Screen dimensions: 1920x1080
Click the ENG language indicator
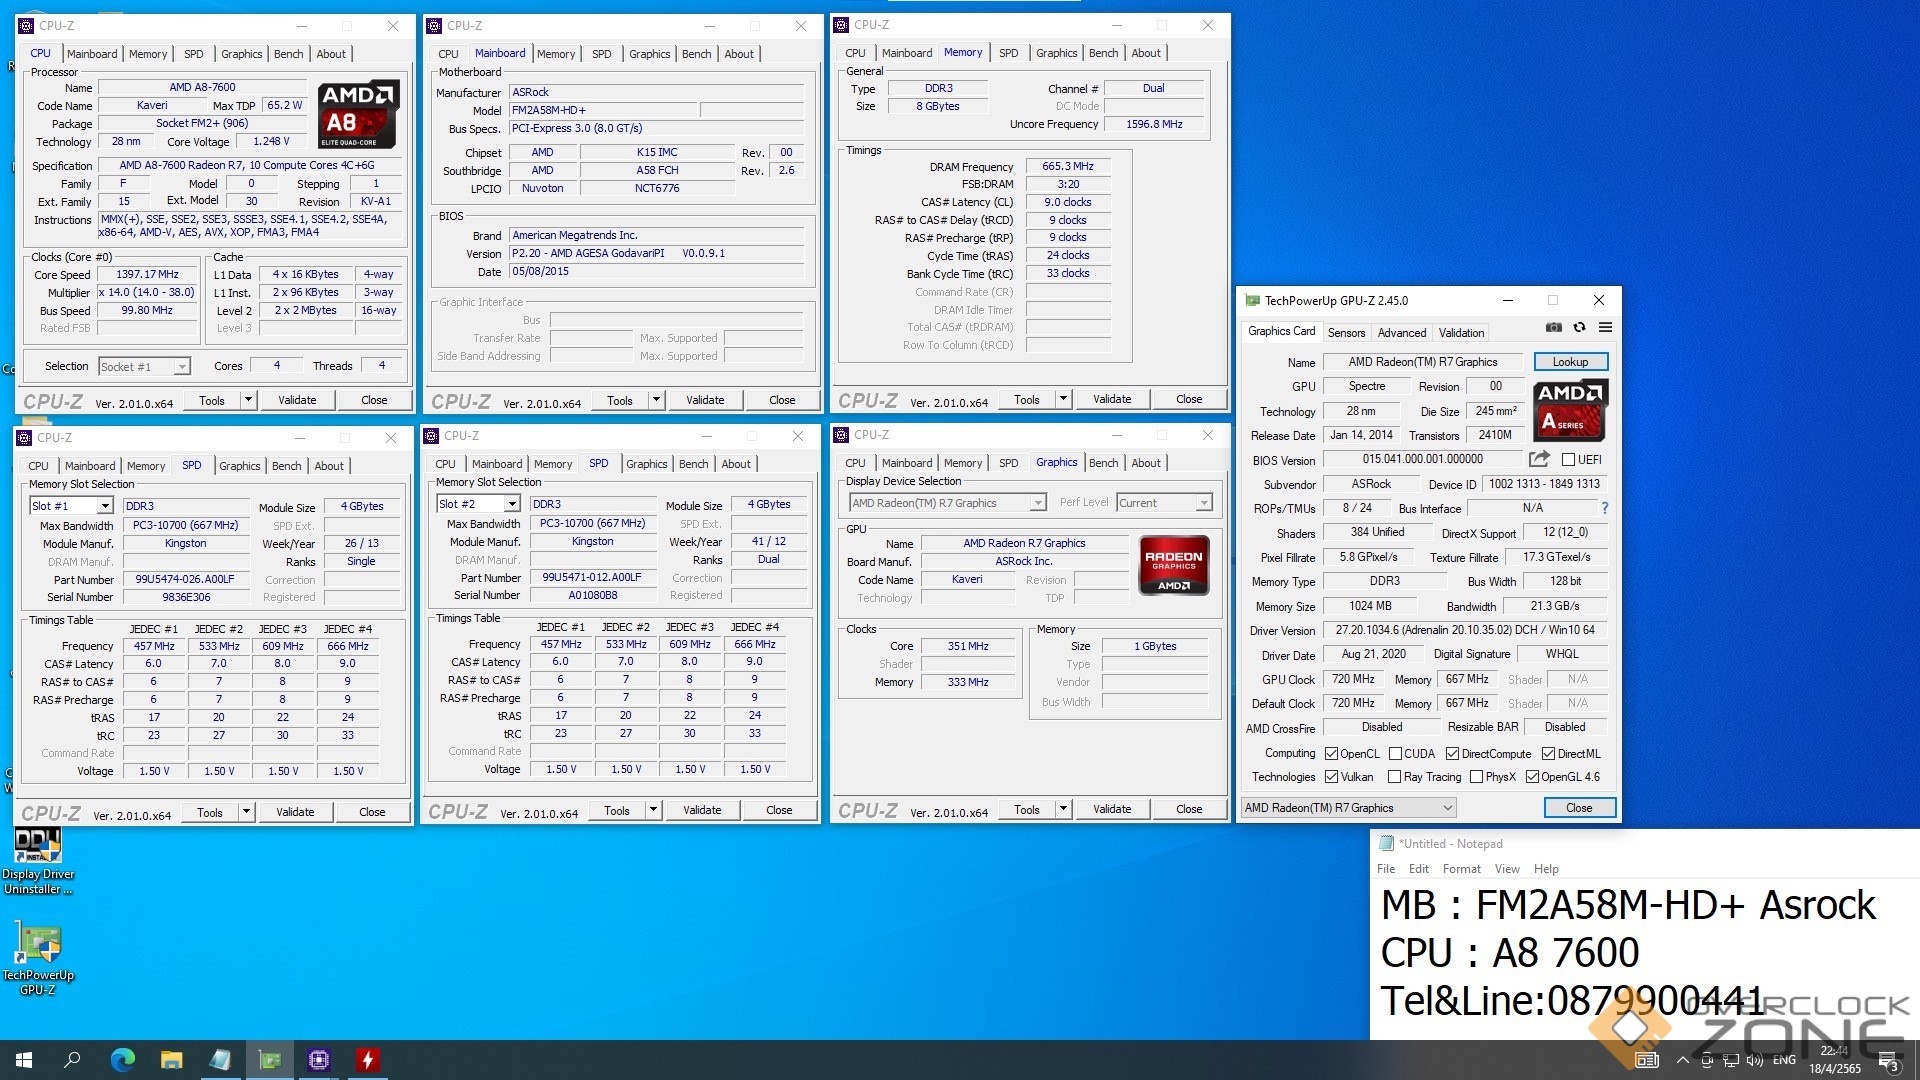point(1784,1060)
